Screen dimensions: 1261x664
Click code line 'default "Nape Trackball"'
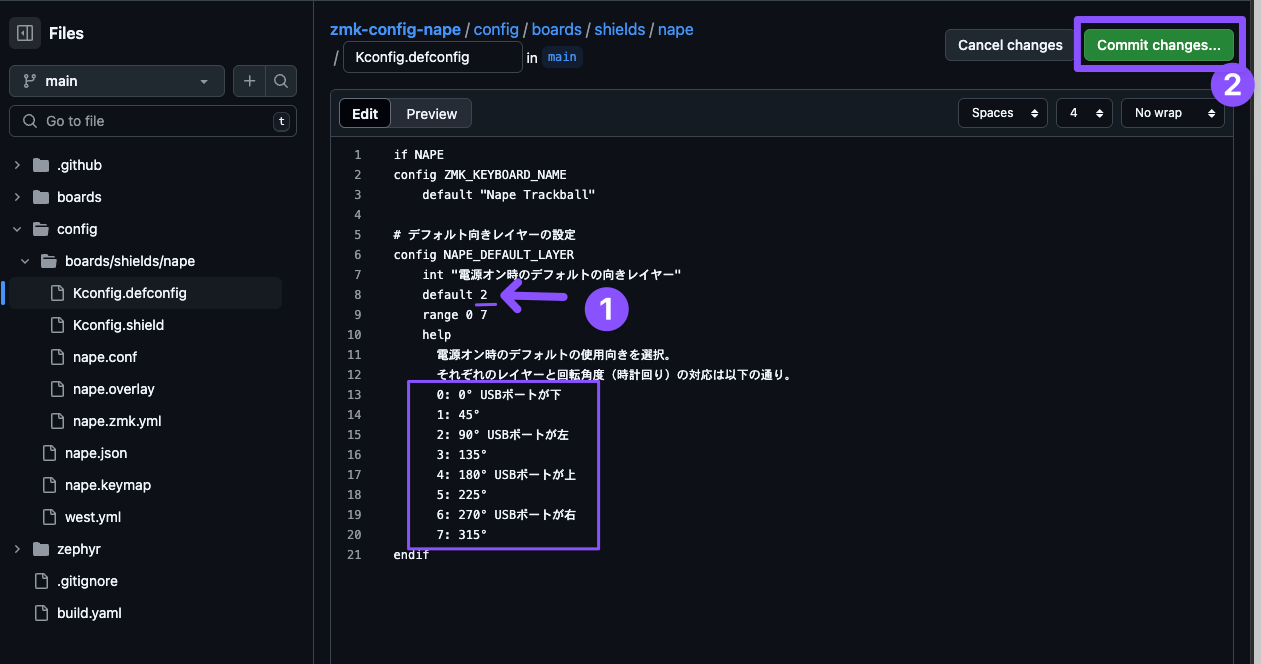509,194
